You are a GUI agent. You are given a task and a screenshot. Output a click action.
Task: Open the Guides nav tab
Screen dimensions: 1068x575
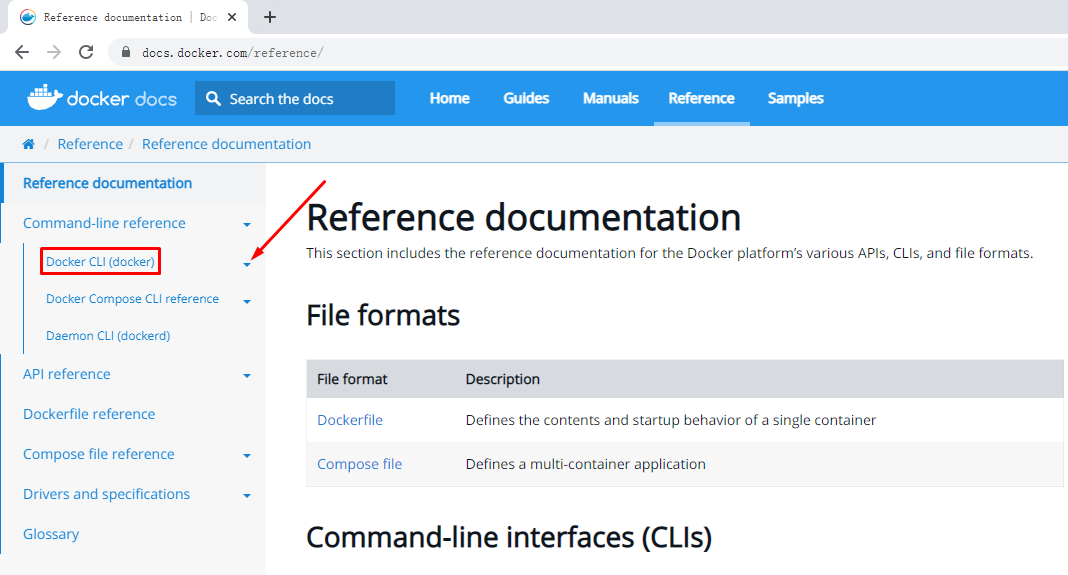click(526, 98)
